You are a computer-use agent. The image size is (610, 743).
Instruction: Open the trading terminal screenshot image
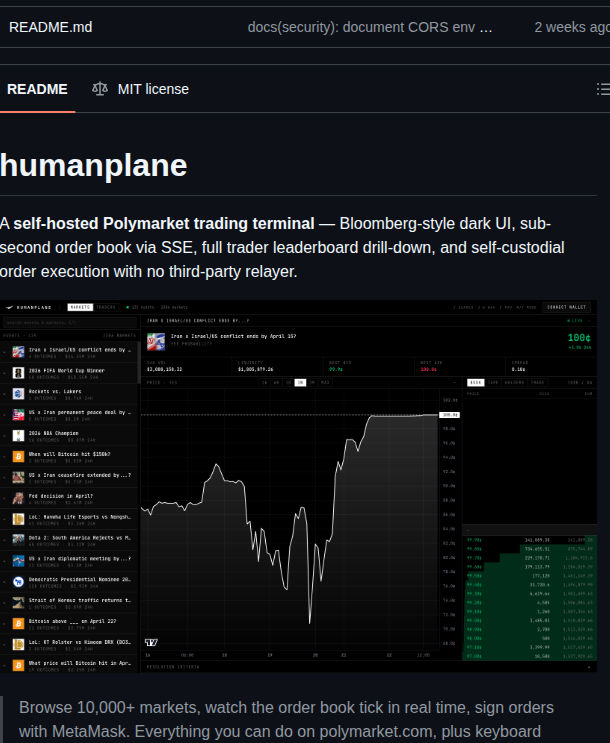[298, 486]
